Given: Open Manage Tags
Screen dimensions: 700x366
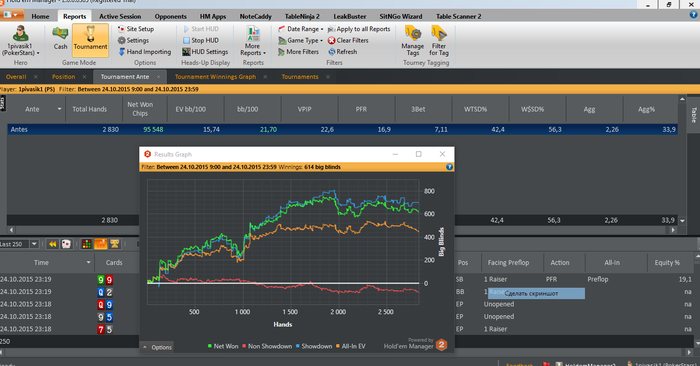Looking at the screenshot, I should coord(412,40).
